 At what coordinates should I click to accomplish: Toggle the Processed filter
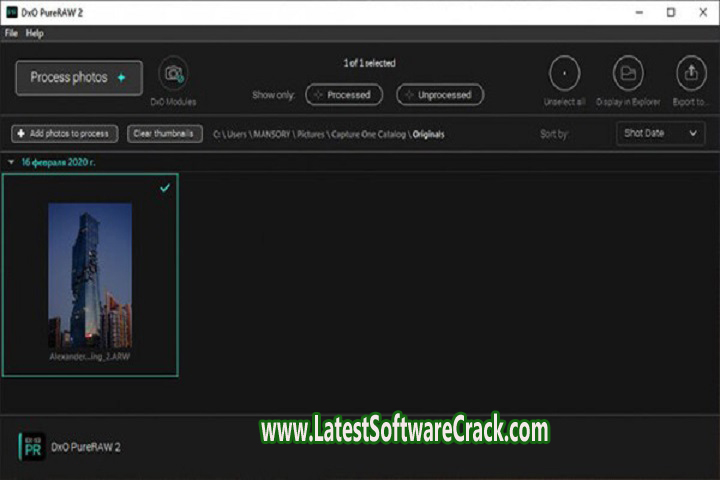tap(343, 95)
